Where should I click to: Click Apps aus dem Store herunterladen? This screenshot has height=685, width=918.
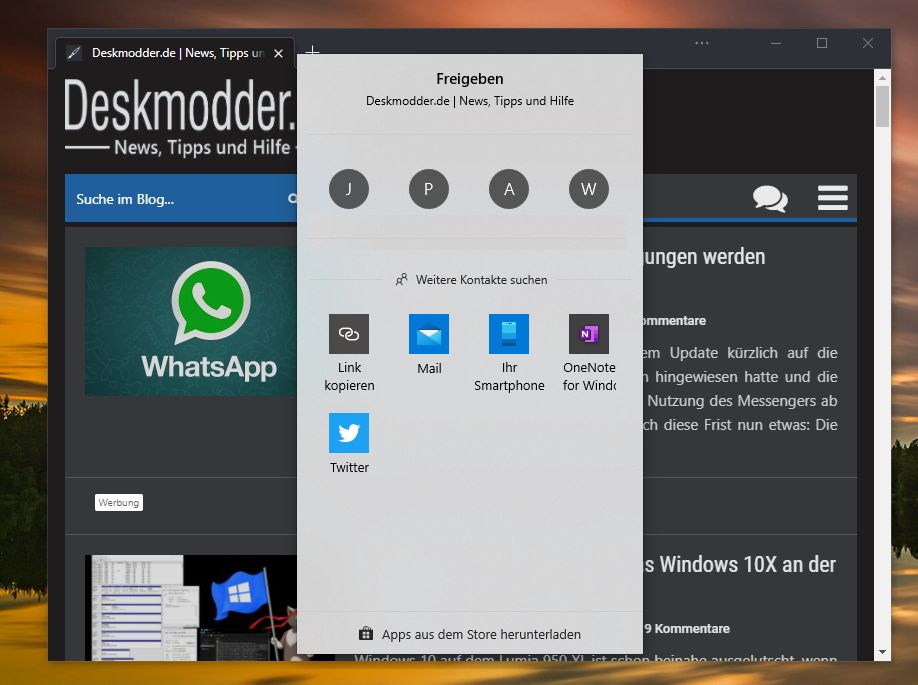(470, 634)
